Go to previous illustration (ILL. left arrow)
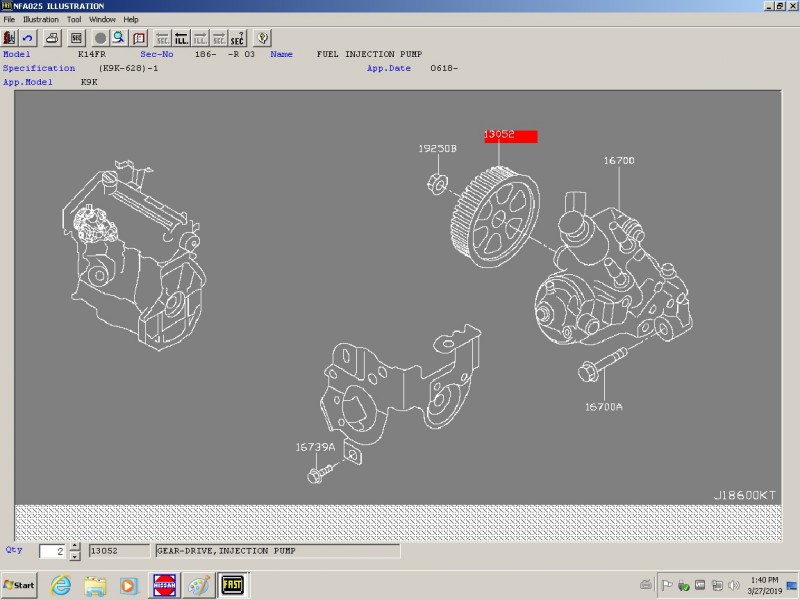The height and width of the screenshot is (600, 800). (x=182, y=38)
